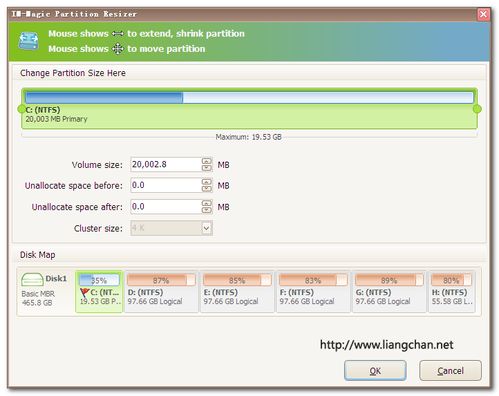This screenshot has width=499, height=396.
Task: Click the 89% usage bar of G:
Action: (389, 280)
